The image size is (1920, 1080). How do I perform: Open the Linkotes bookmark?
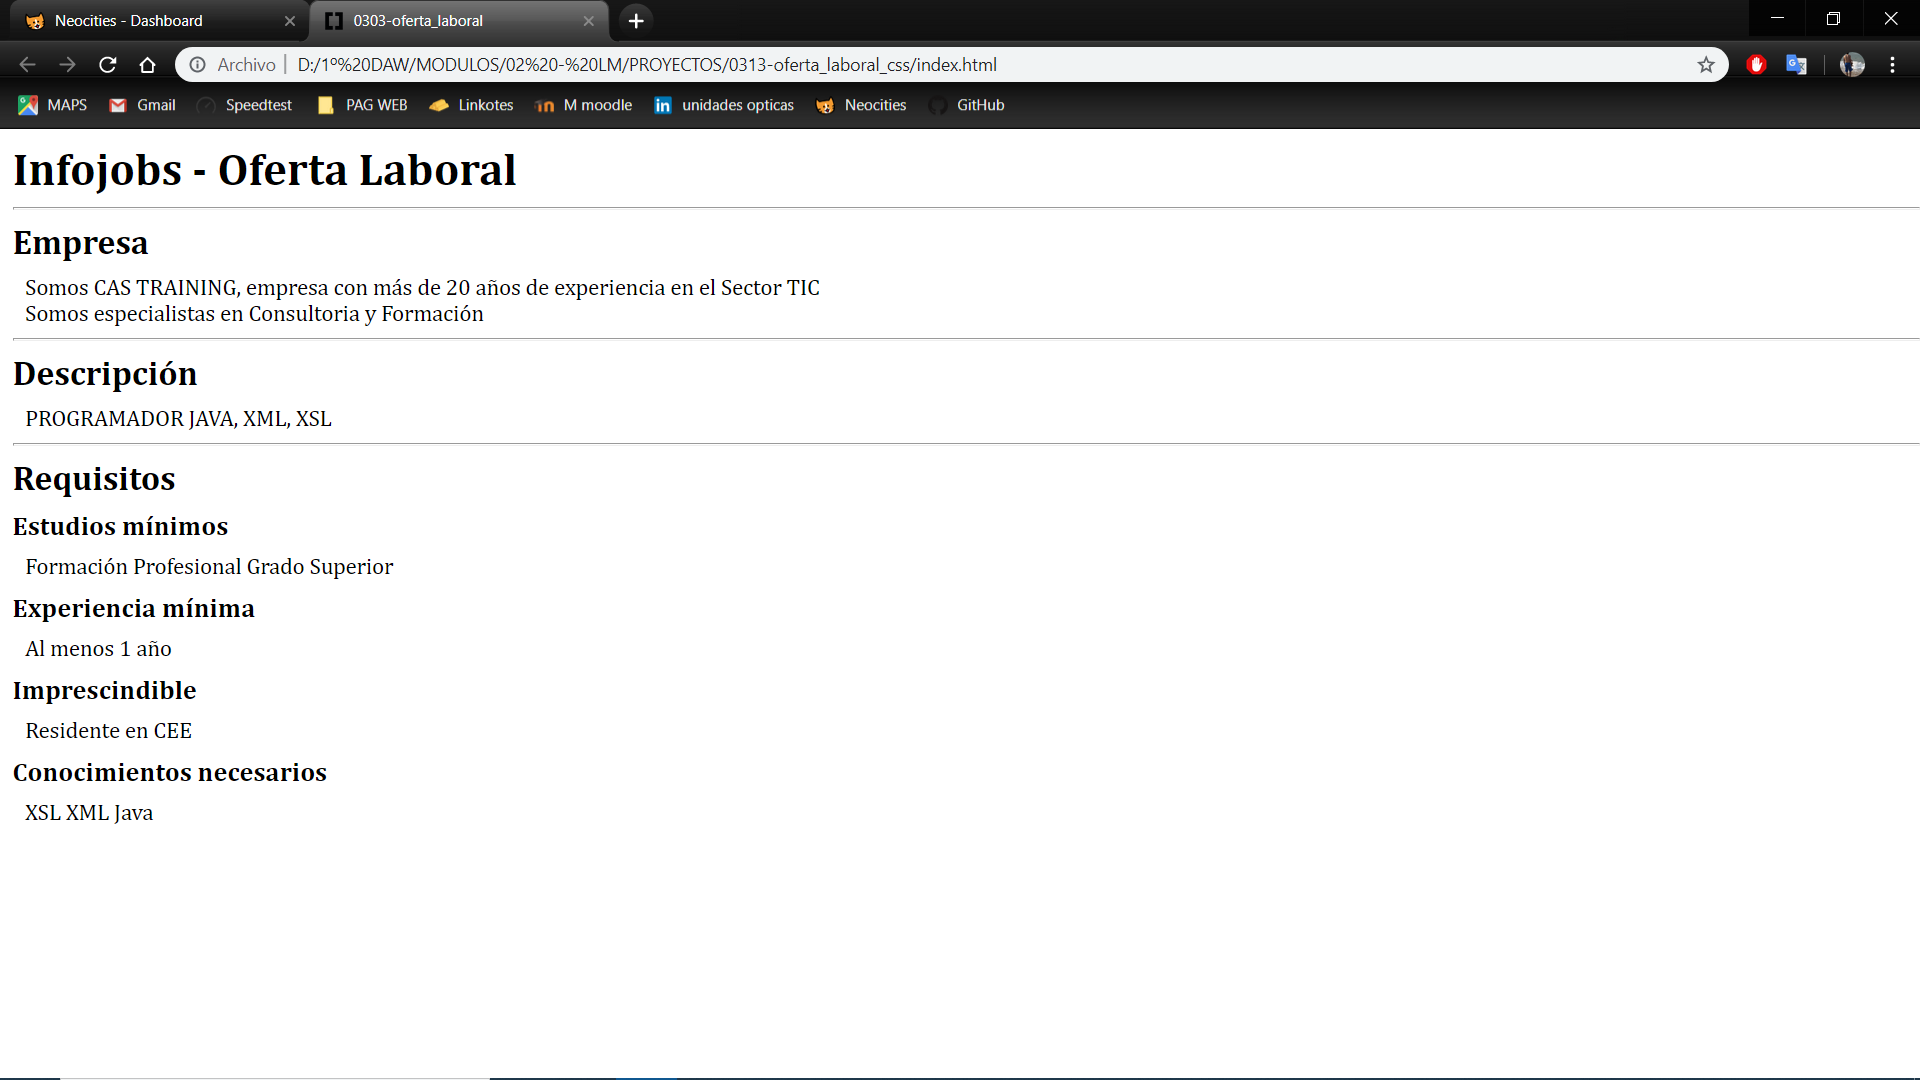click(471, 105)
